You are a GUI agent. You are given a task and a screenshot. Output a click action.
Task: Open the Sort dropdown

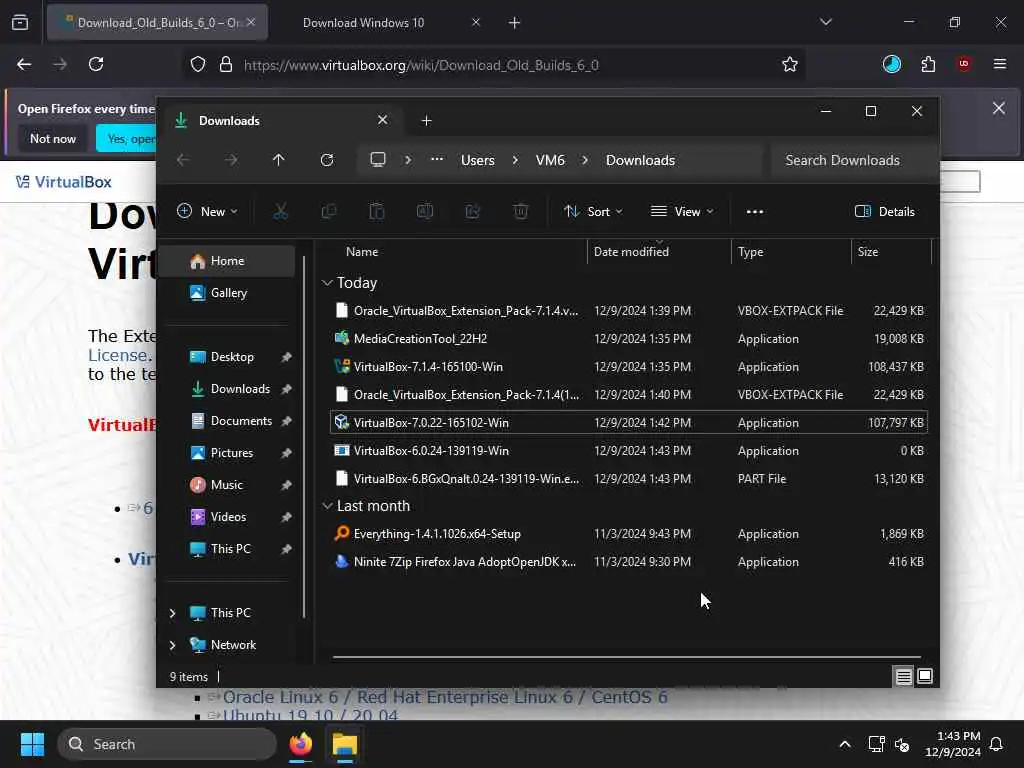pyautogui.click(x=593, y=212)
